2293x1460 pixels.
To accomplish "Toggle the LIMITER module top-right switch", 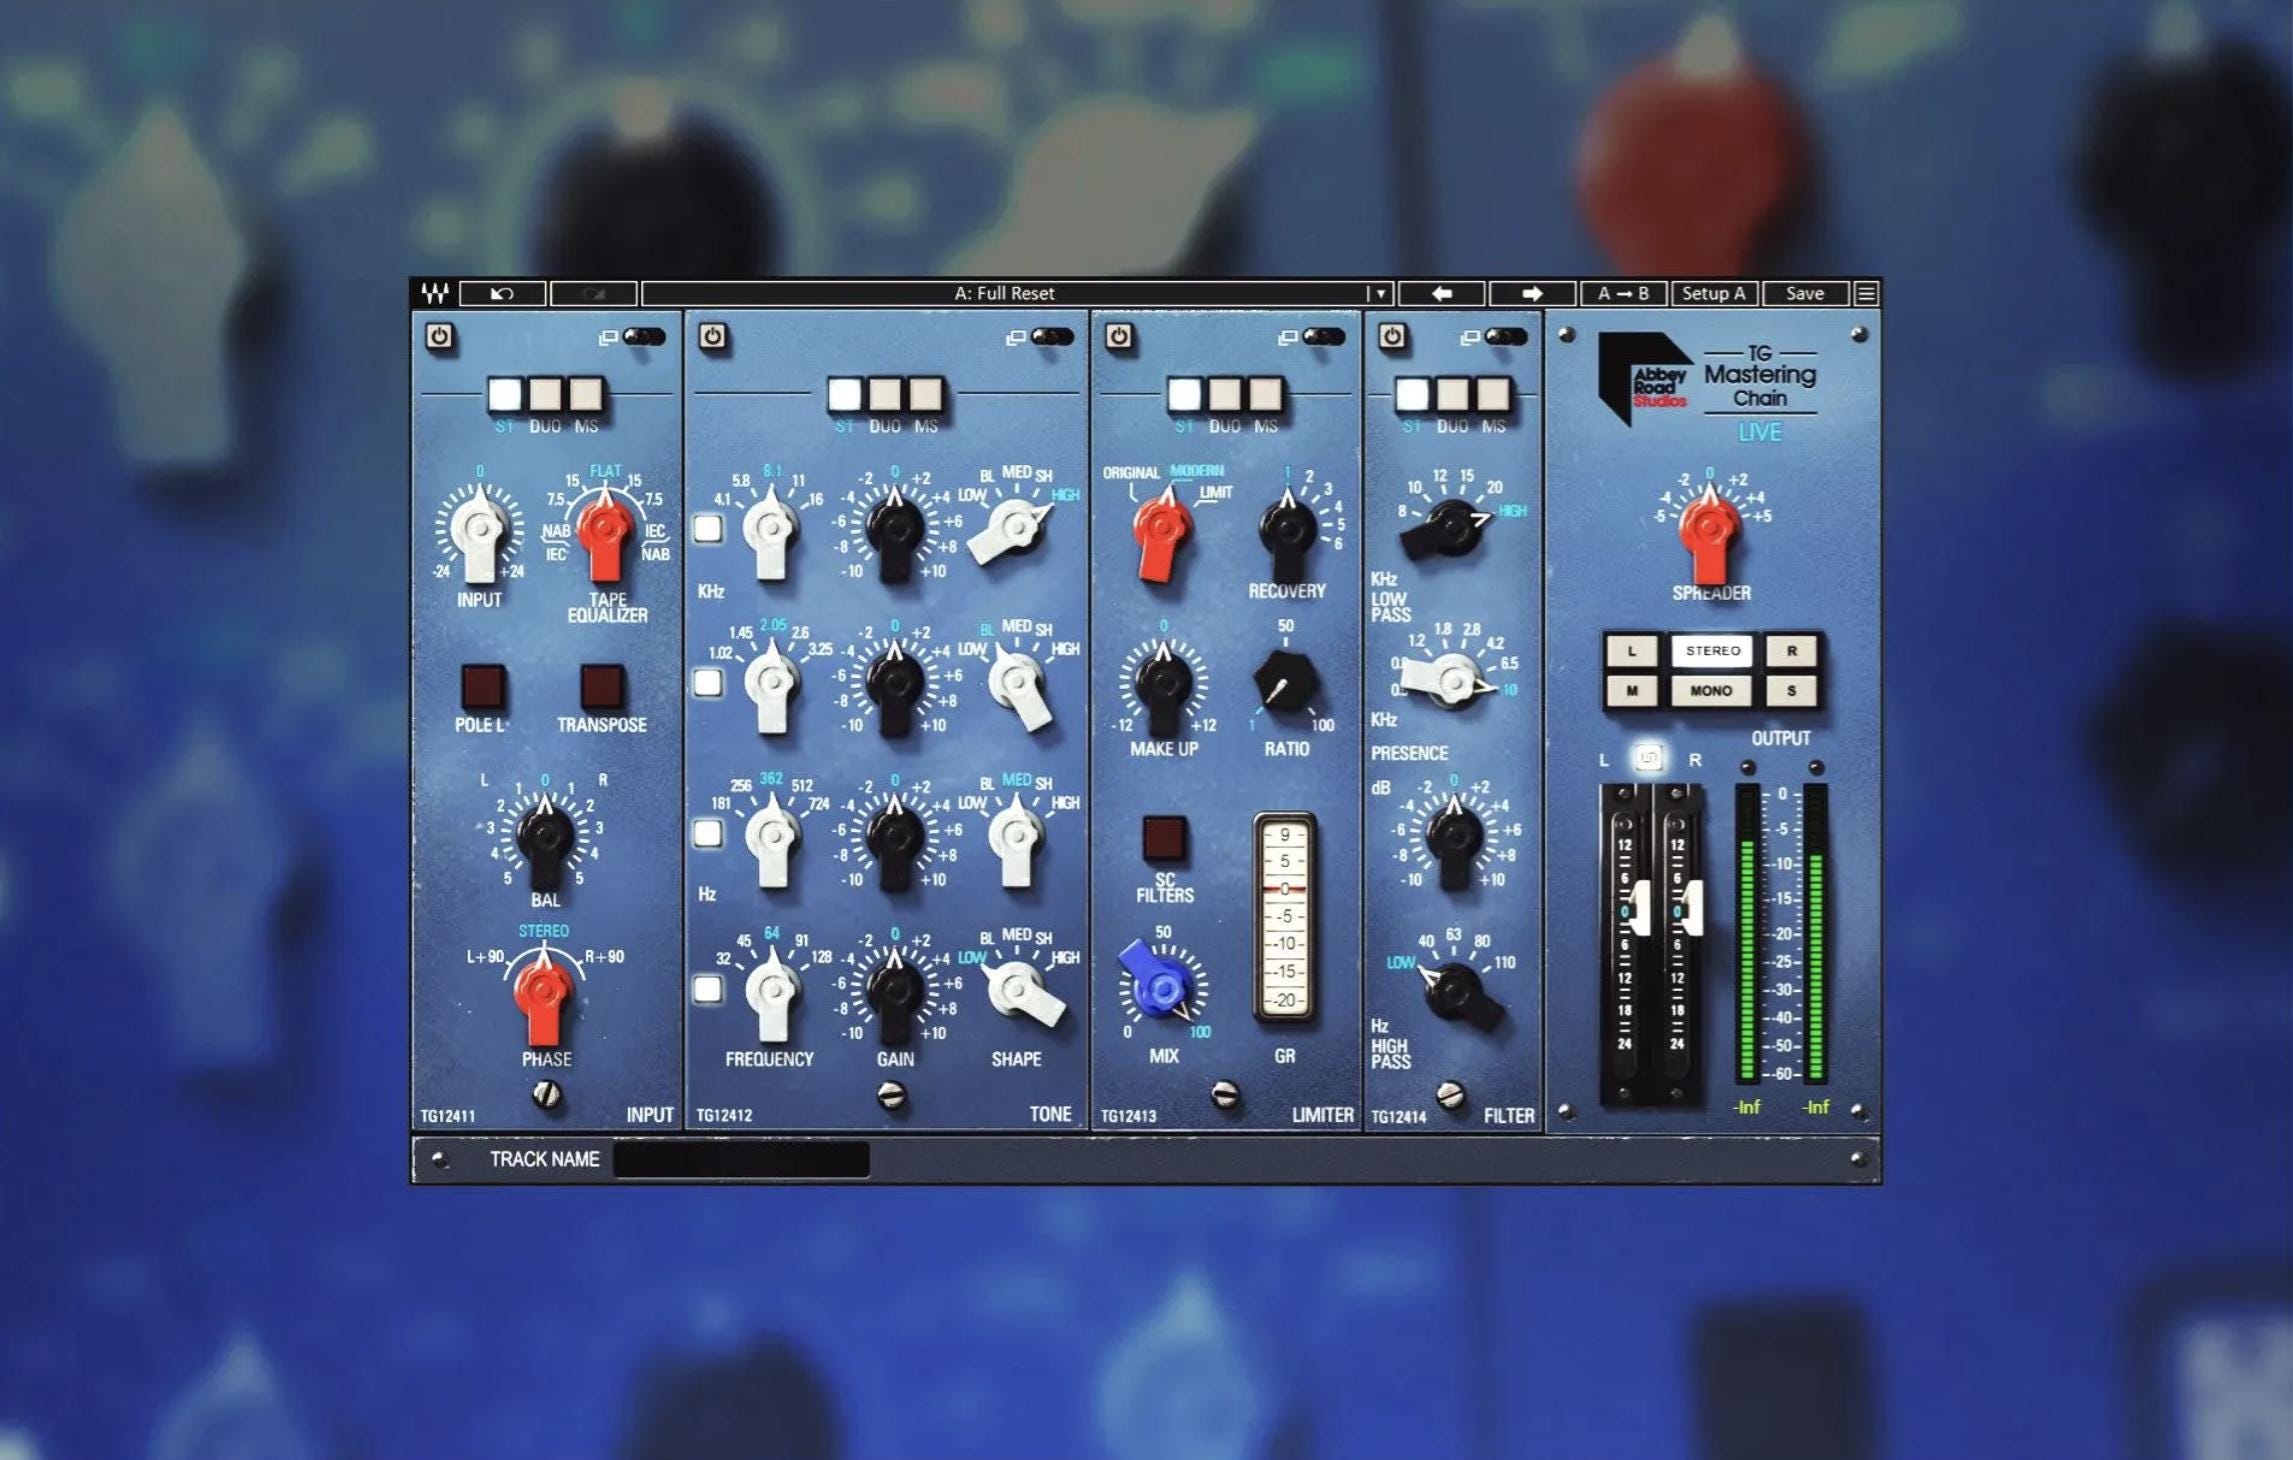I will pyautogui.click(x=1325, y=337).
